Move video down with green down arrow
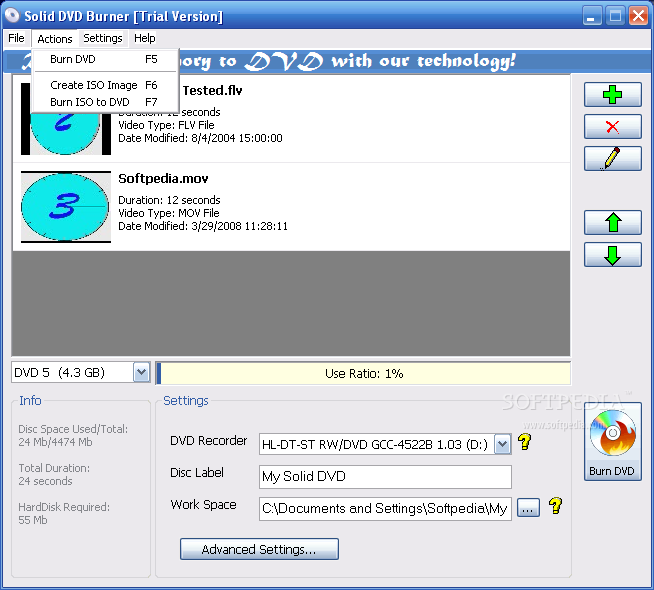This screenshot has height=590, width=654. click(x=612, y=255)
